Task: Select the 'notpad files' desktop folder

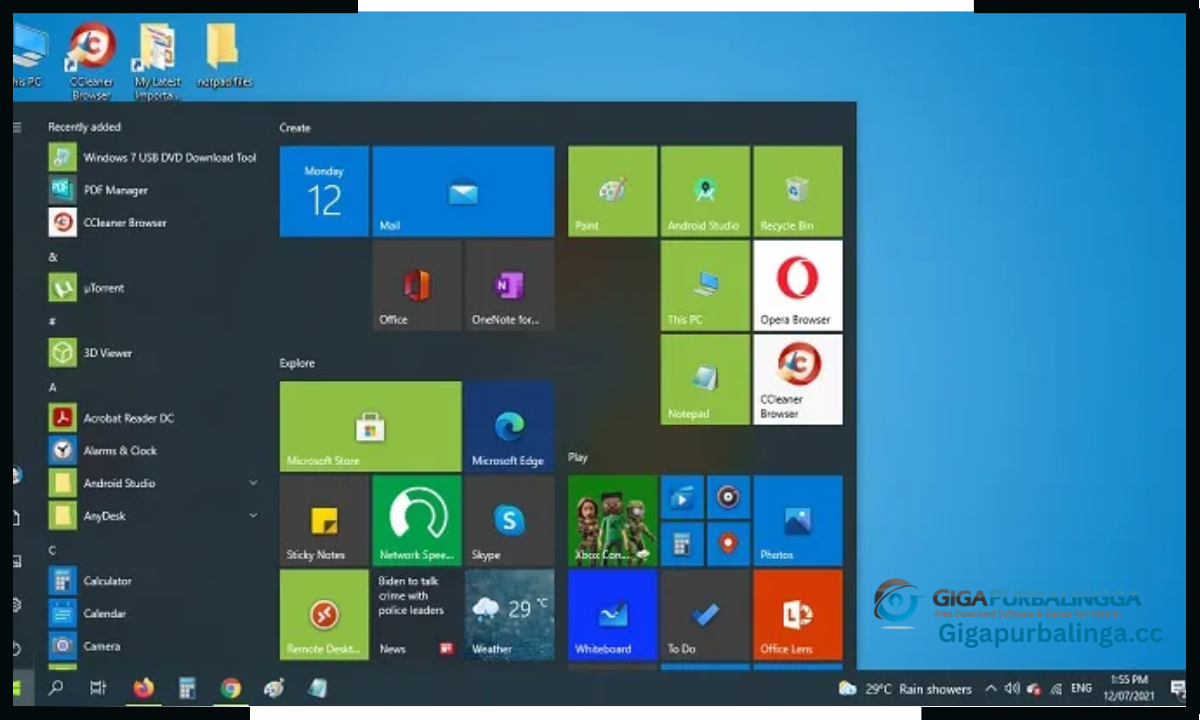Action: point(224,56)
